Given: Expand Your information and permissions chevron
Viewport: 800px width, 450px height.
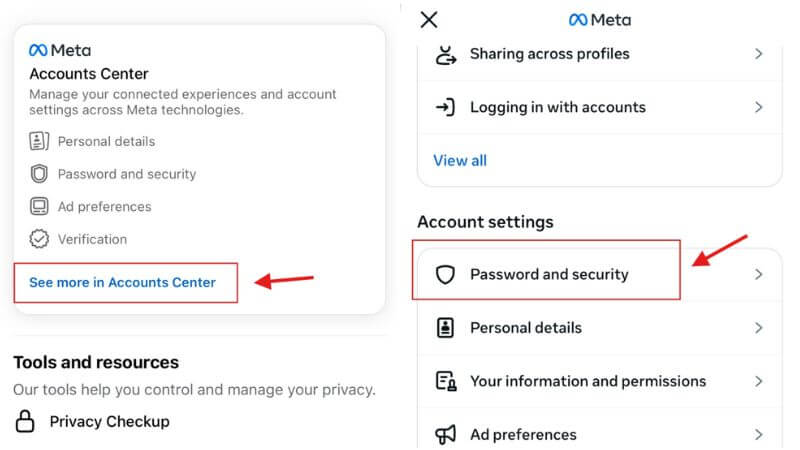Looking at the screenshot, I should click(x=758, y=381).
